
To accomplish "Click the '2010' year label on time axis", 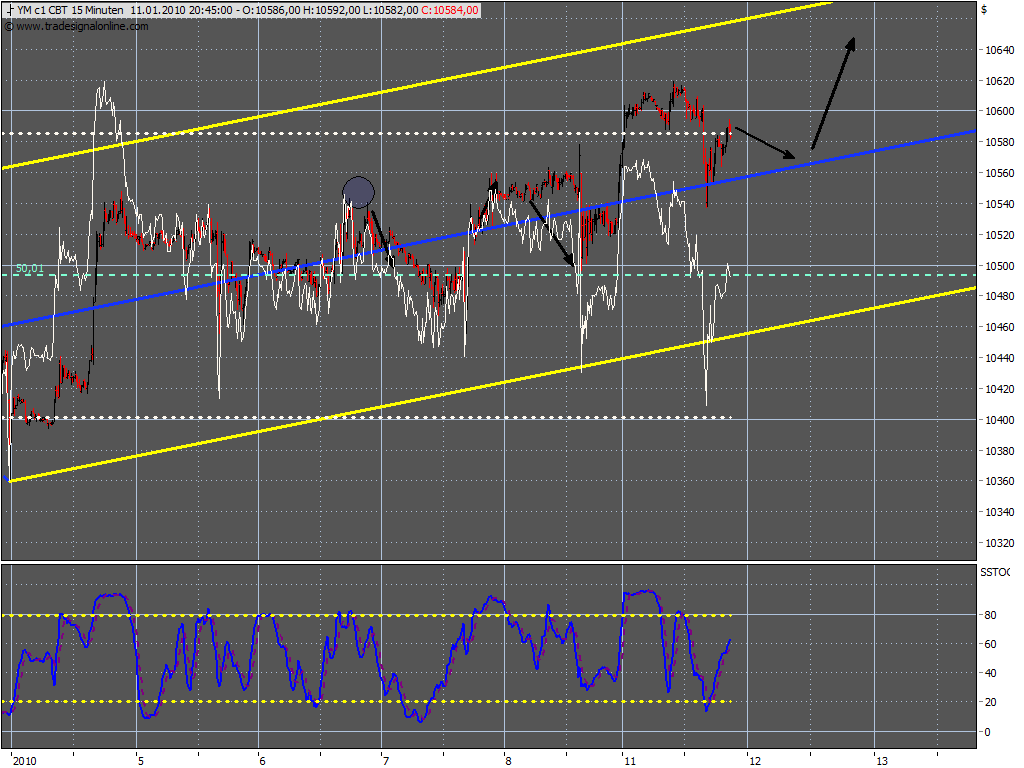I will 25,761.
